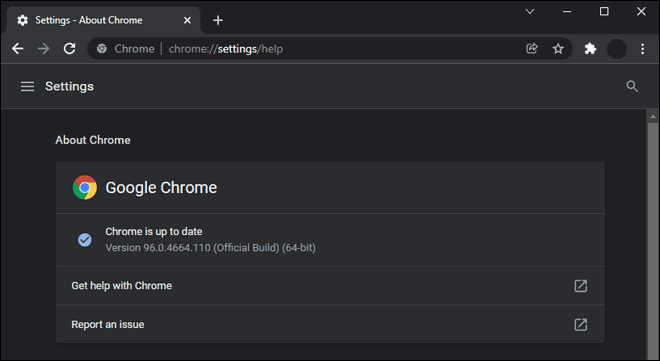Click the blue up-to-date checkmark

85,240
